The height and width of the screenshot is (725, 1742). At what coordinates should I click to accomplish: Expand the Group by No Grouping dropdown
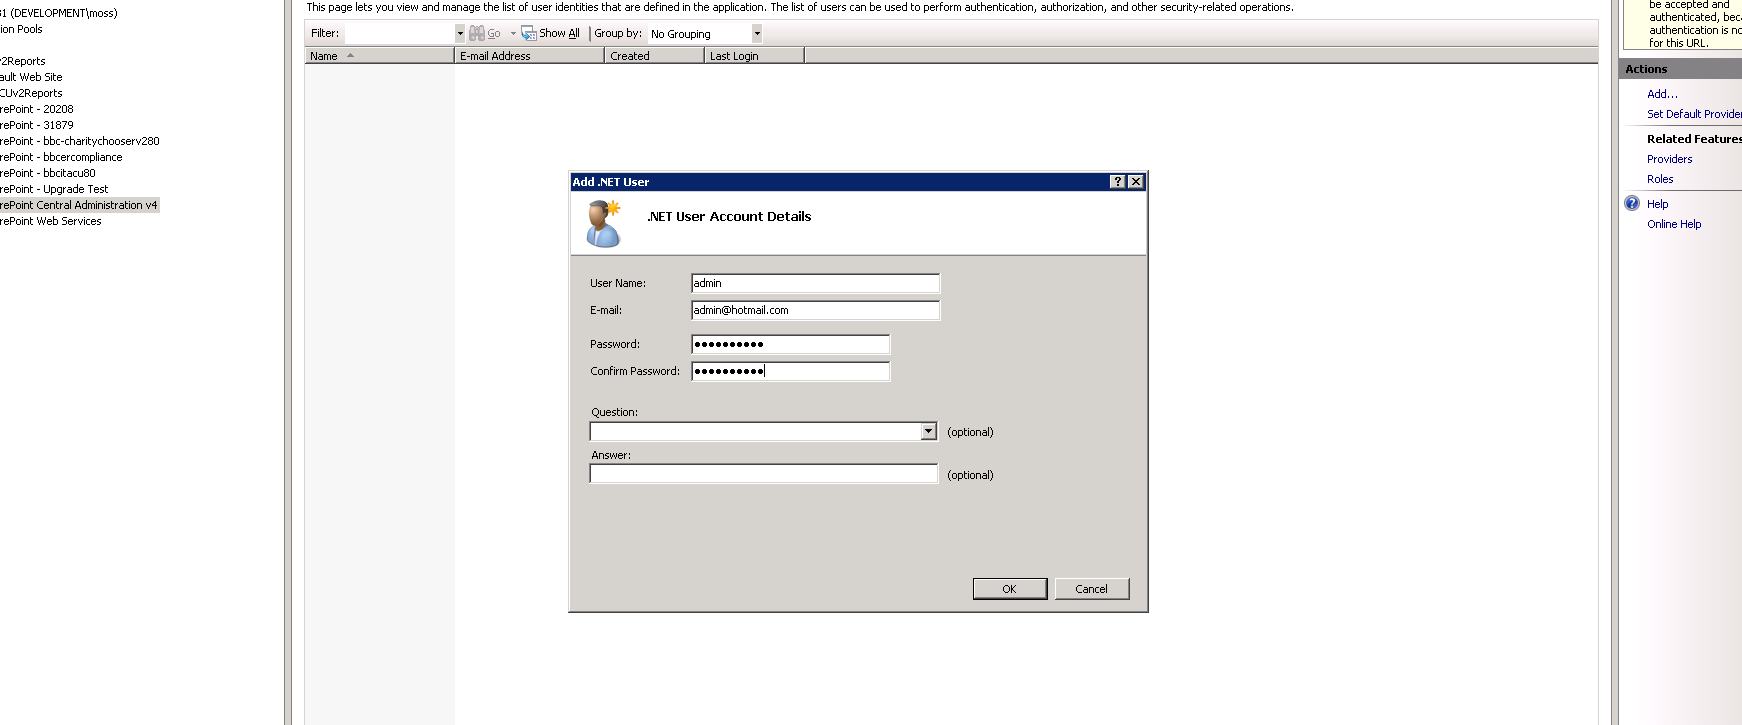pyautogui.click(x=757, y=34)
